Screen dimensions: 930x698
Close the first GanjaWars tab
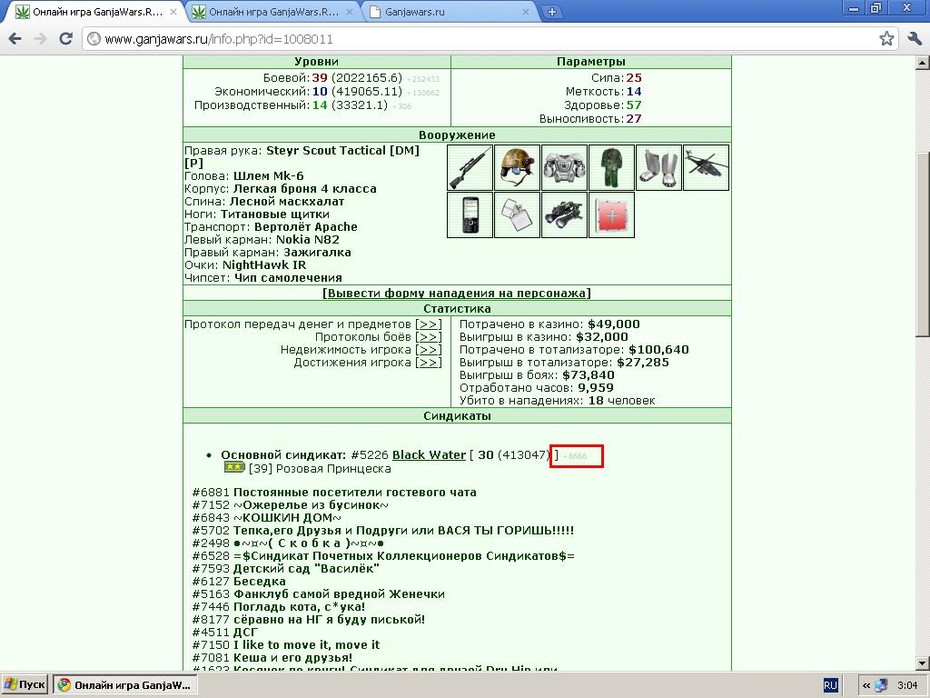tap(173, 12)
